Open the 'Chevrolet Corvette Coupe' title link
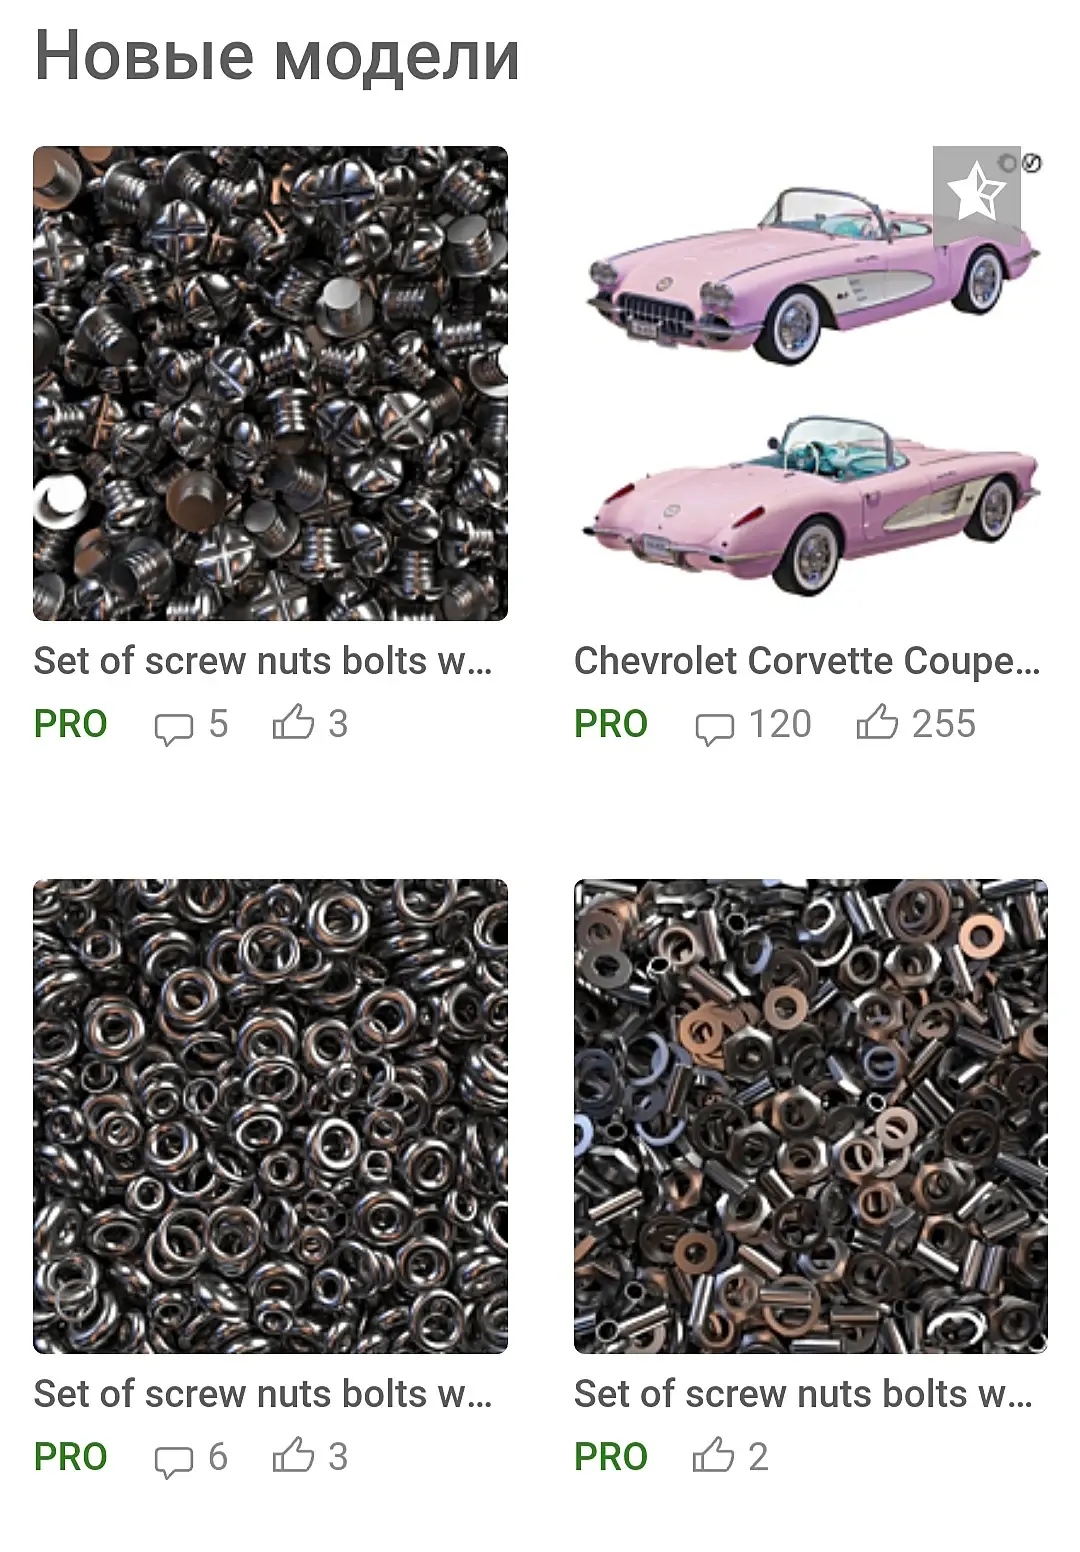Viewport: 1080px width, 1552px height. click(x=807, y=661)
